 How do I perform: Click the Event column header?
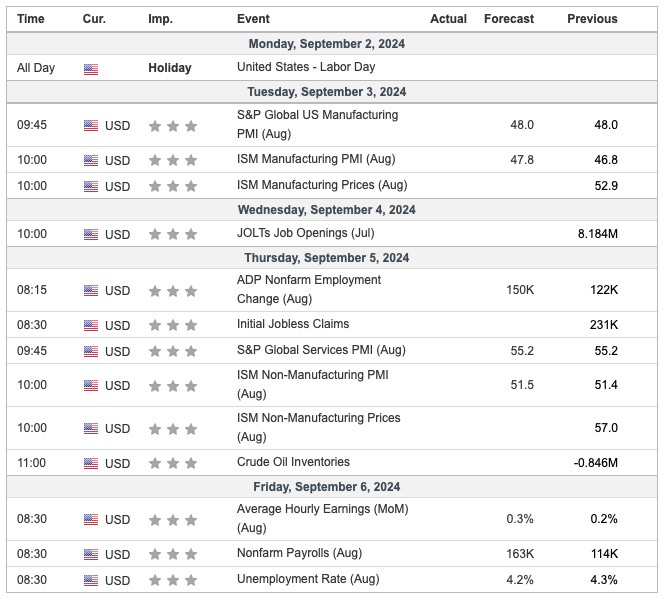click(253, 19)
